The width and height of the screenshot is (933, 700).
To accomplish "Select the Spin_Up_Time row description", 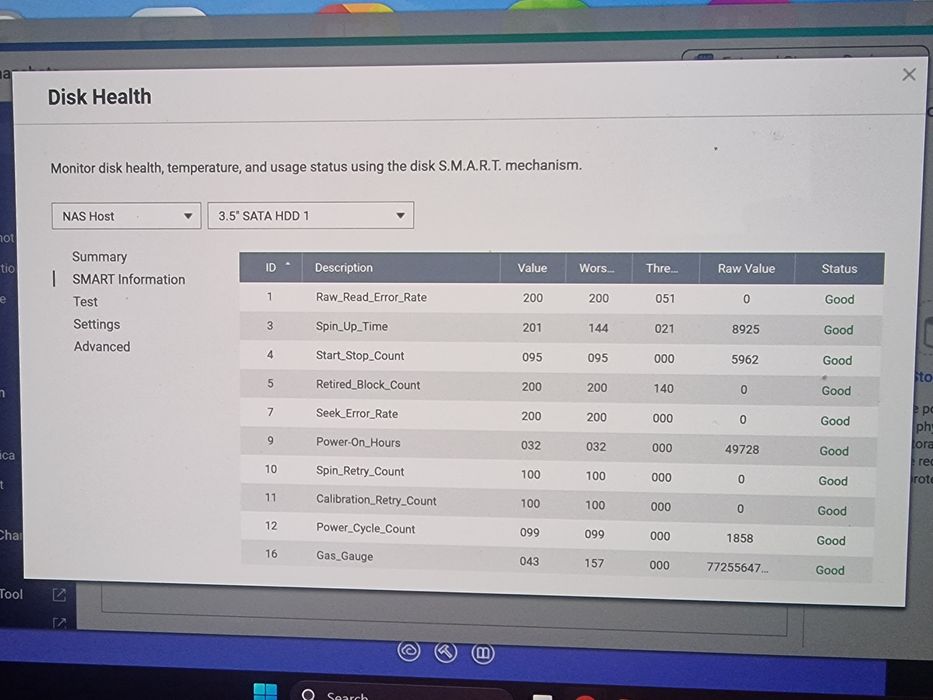I will point(352,326).
